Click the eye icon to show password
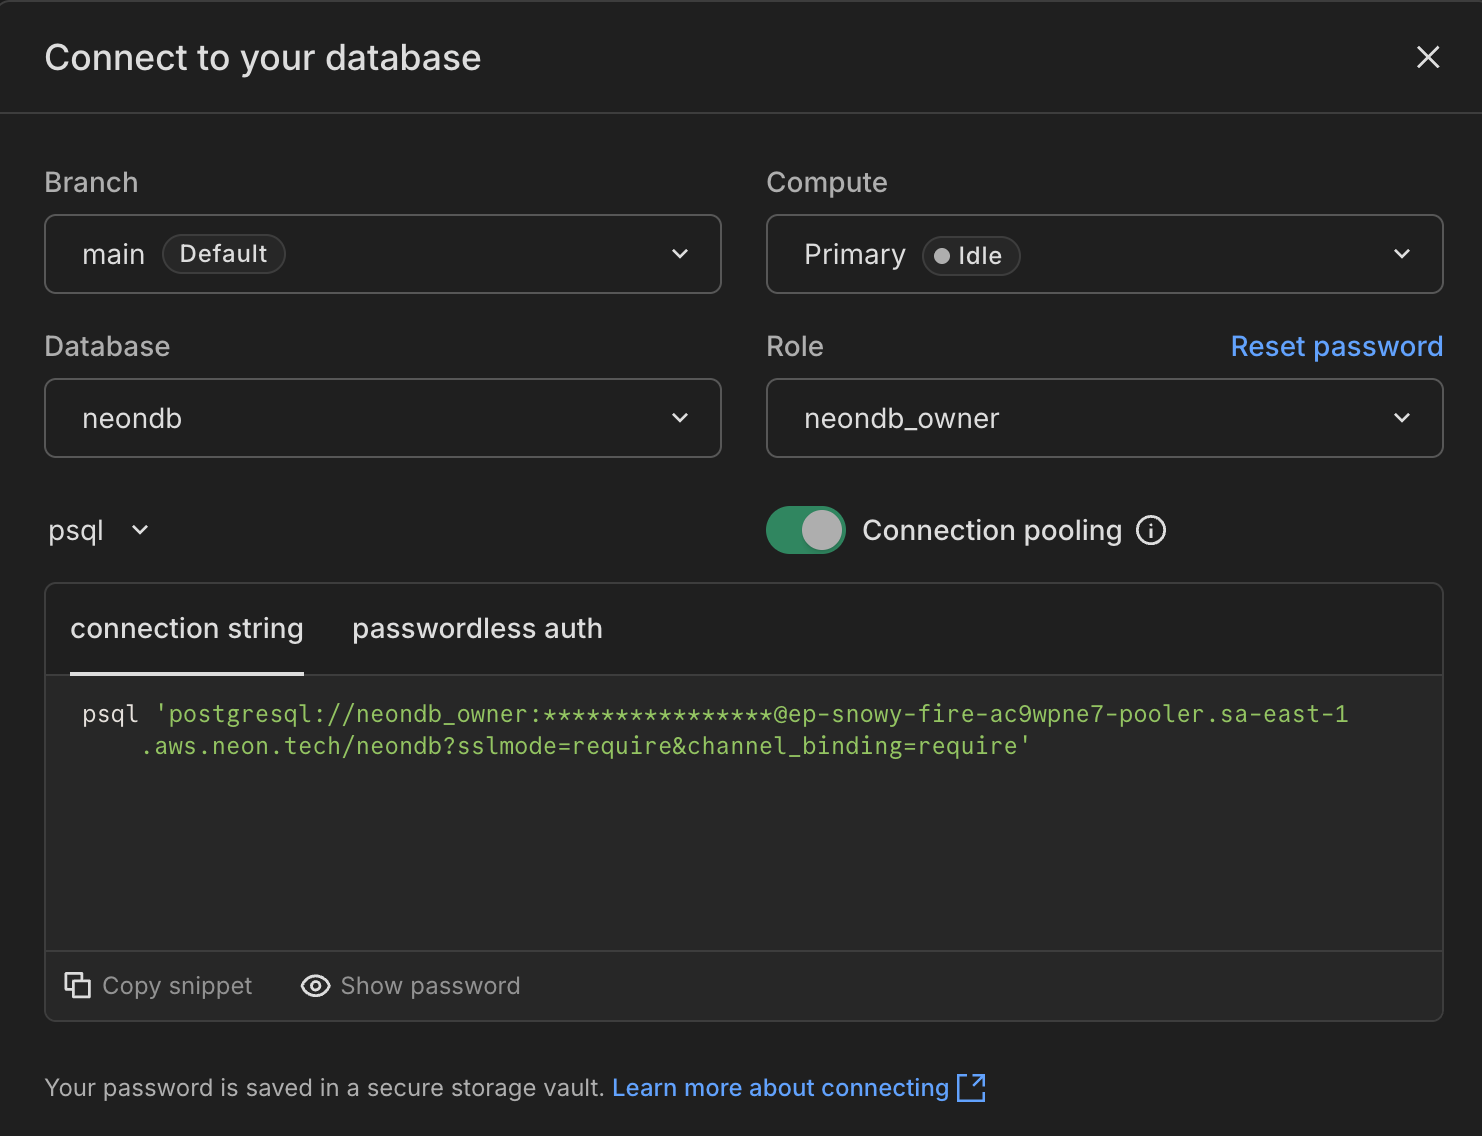 (x=315, y=986)
